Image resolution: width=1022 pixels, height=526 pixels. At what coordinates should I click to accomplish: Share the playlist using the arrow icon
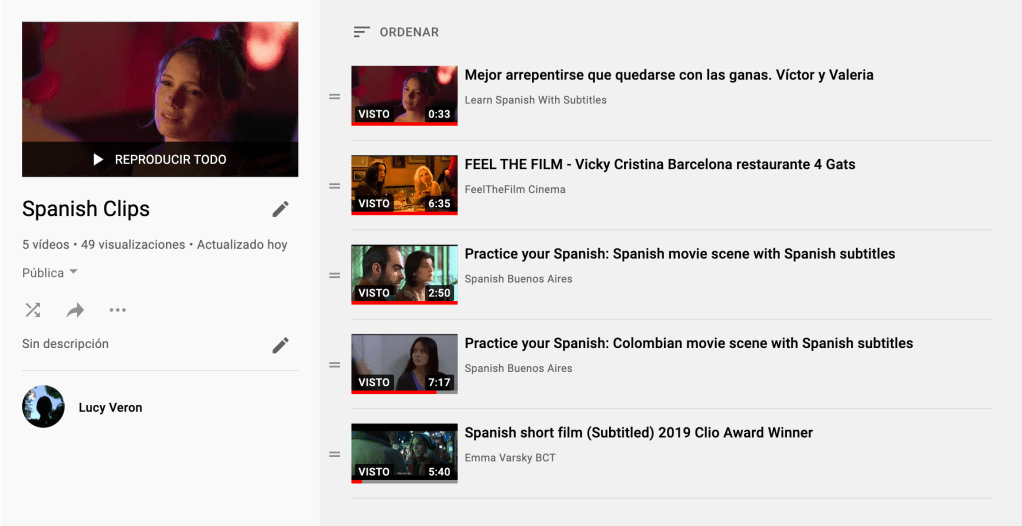75,310
